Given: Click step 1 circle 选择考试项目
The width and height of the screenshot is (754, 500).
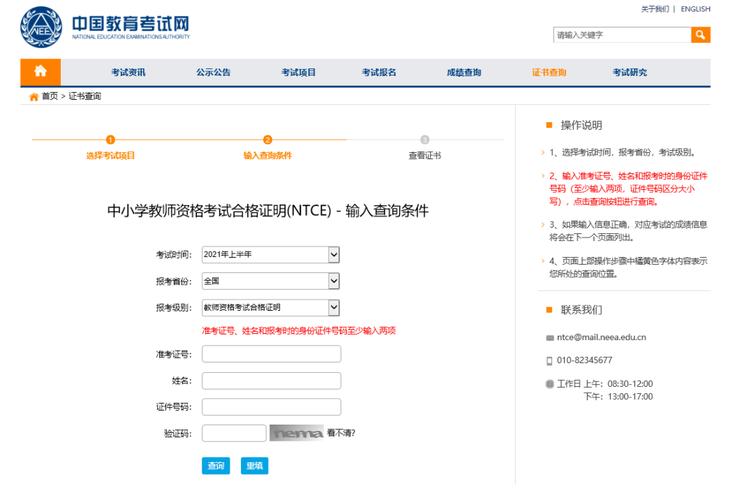Looking at the screenshot, I should point(110,139).
